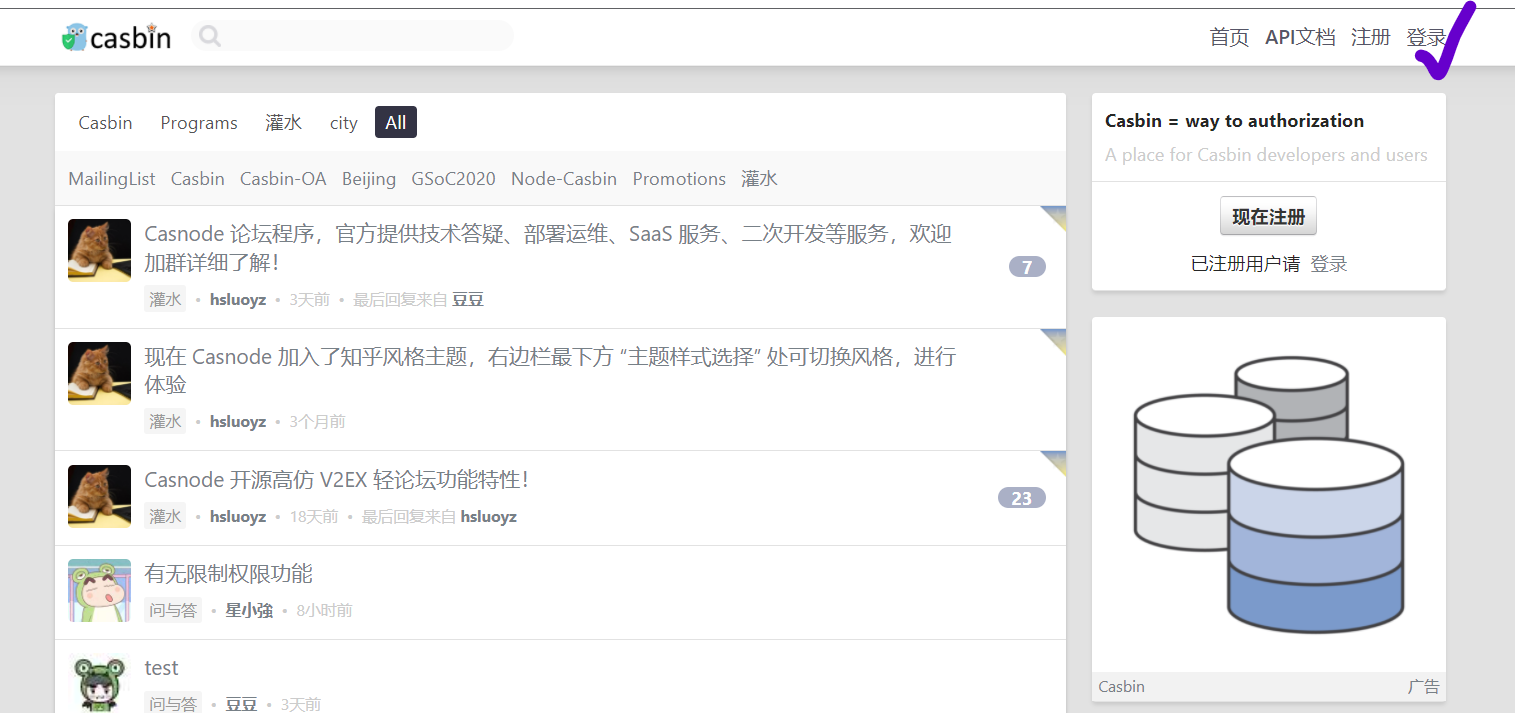Open the GSoC2020 node
Viewport: 1515px width, 713px height.
453,179
